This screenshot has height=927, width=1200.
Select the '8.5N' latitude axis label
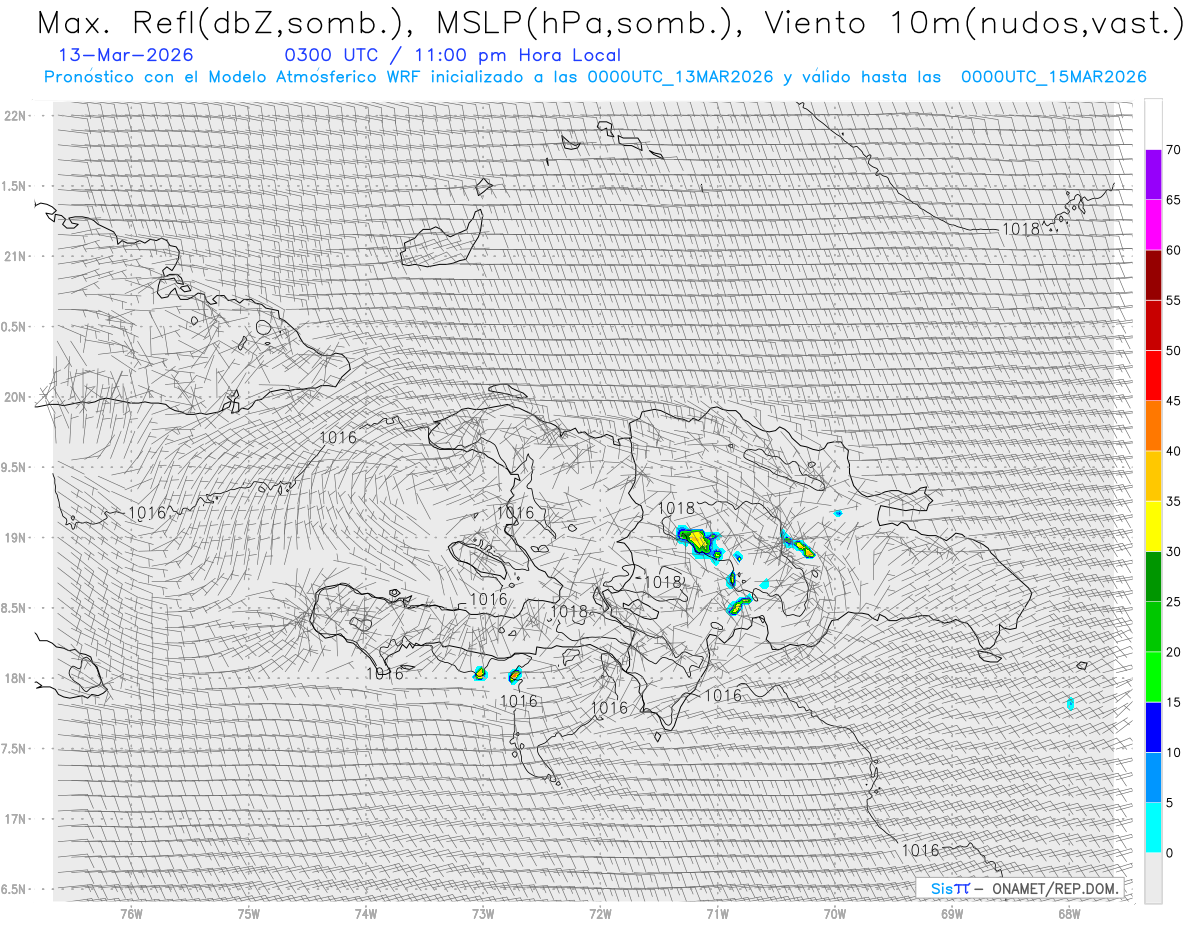pos(15,608)
